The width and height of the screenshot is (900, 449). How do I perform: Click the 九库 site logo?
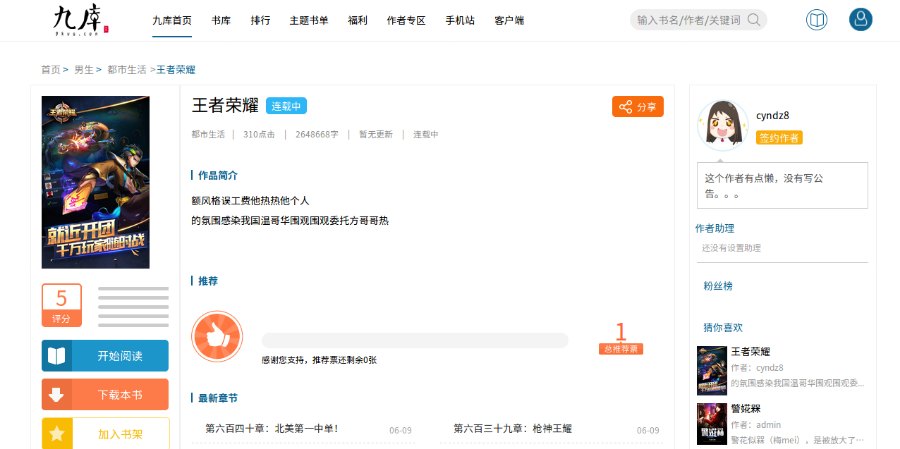pyautogui.click(x=80, y=19)
